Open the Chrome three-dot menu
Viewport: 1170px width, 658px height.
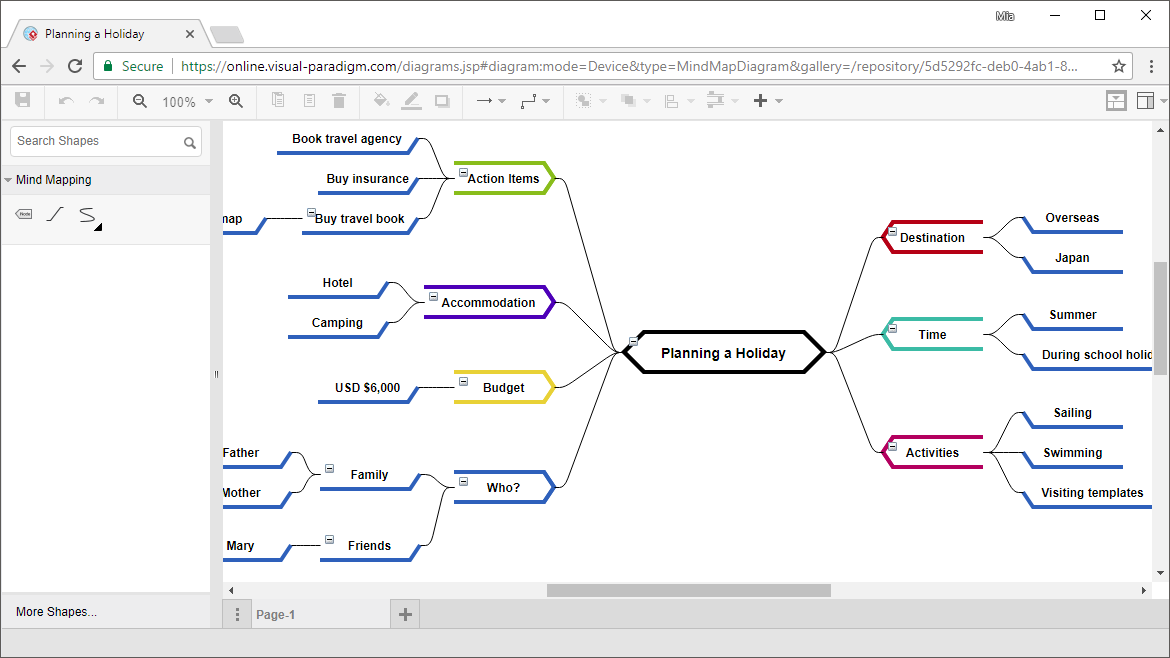click(1151, 66)
